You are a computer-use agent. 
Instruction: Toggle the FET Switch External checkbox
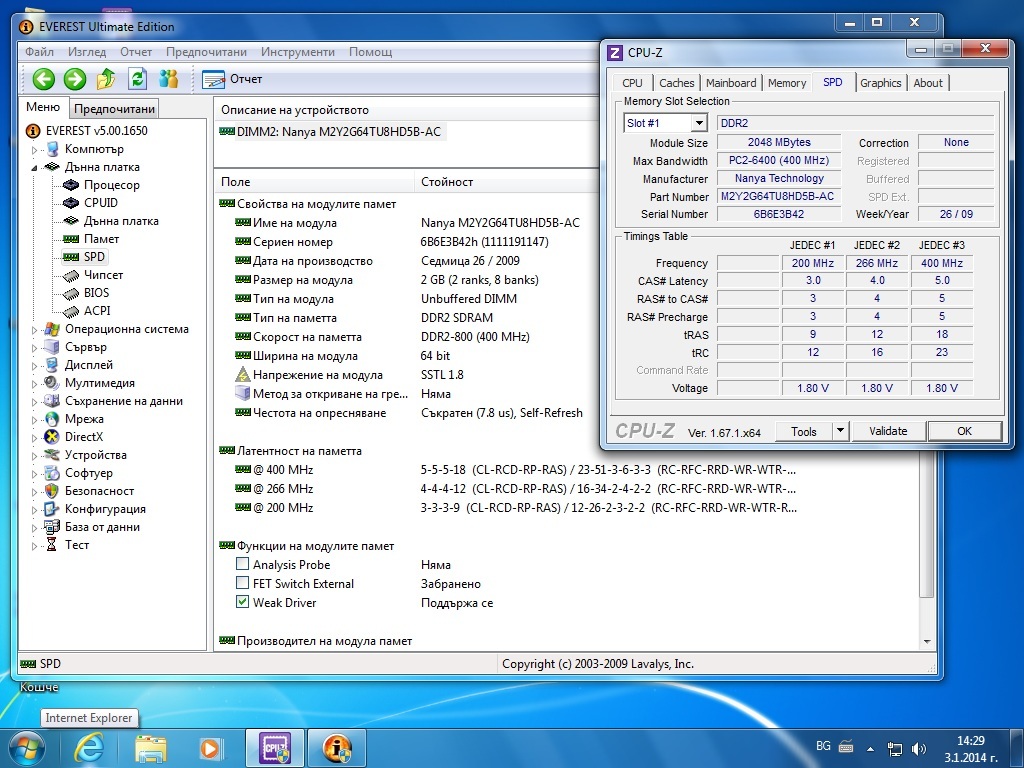point(242,583)
